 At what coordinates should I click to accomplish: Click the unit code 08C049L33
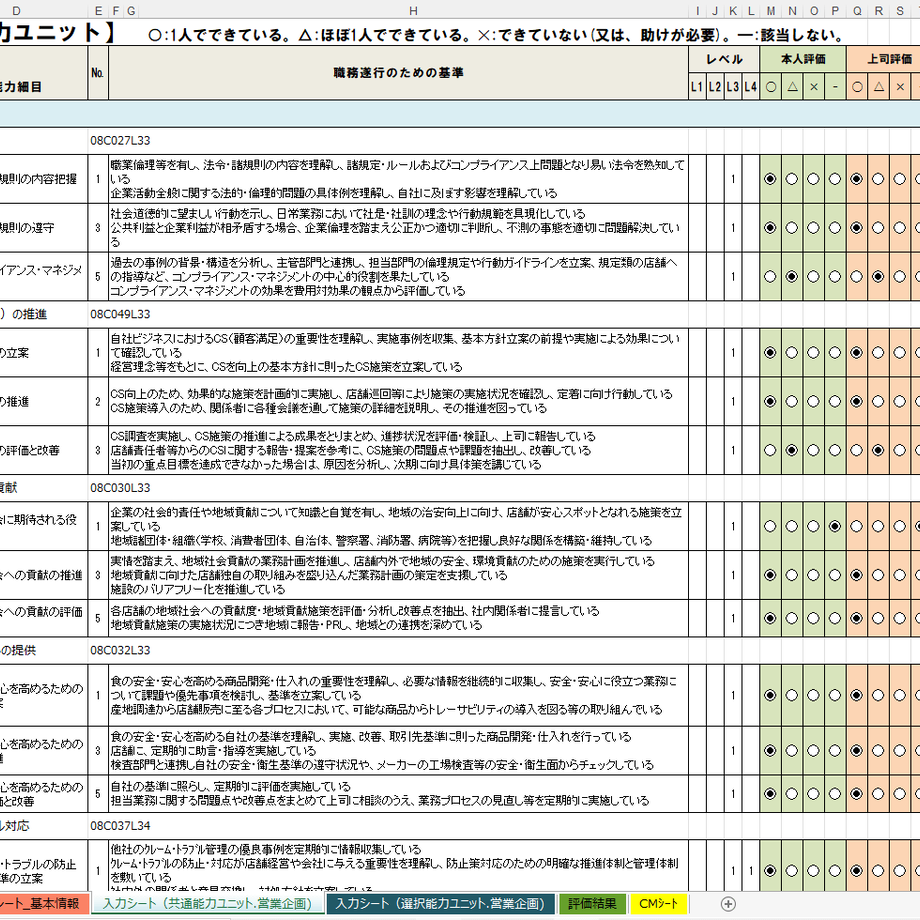tap(120, 314)
